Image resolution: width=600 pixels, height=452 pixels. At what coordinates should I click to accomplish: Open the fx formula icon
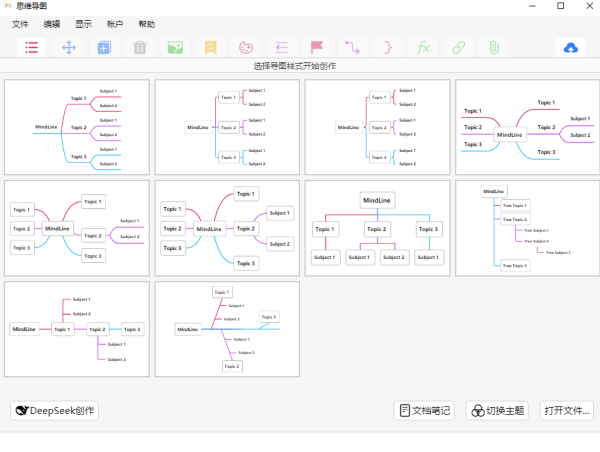423,47
